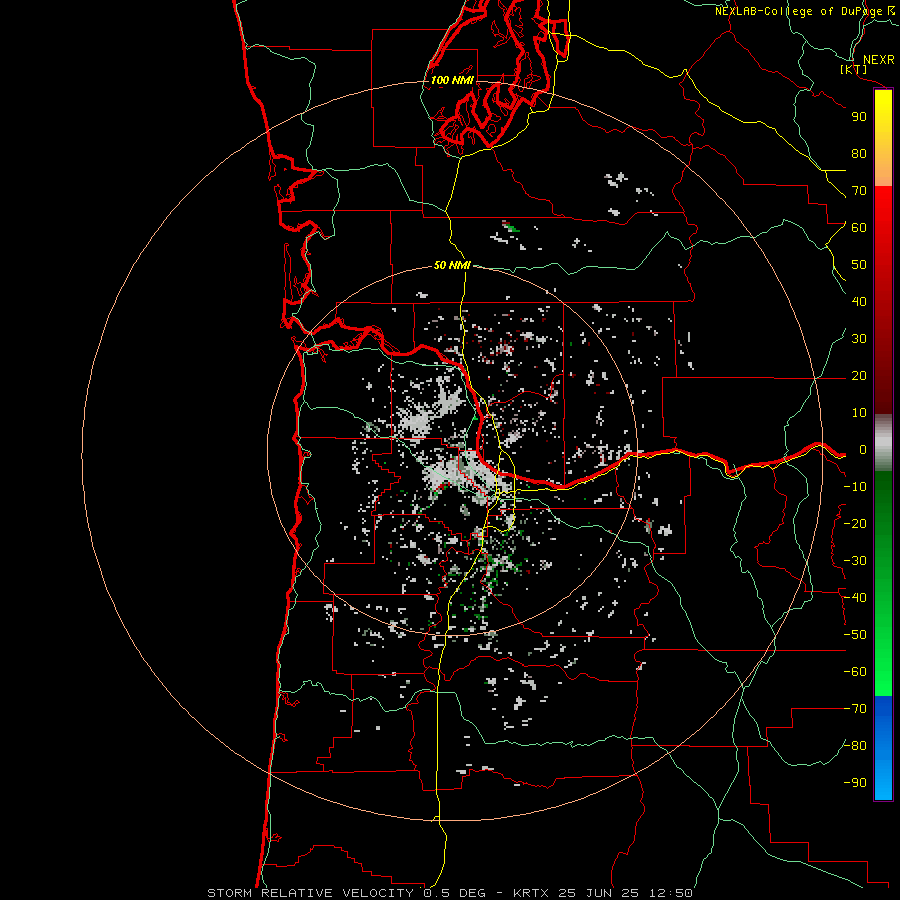The height and width of the screenshot is (900, 900).
Task: Select the -20 value on velocity scale
Action: click(855, 523)
